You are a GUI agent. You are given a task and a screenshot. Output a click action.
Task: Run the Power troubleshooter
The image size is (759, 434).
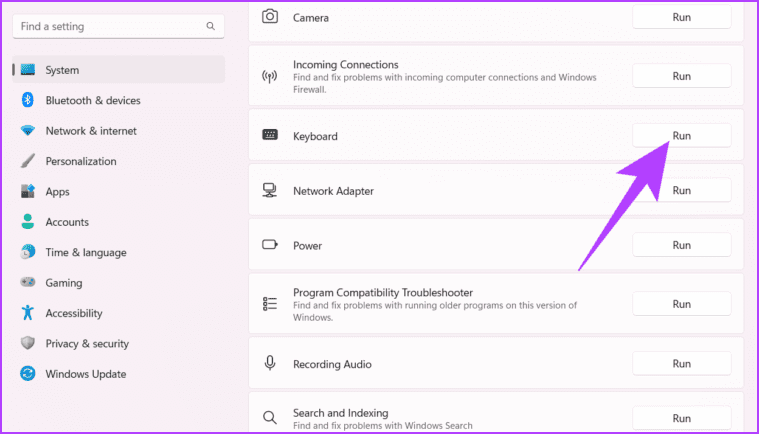tap(682, 245)
